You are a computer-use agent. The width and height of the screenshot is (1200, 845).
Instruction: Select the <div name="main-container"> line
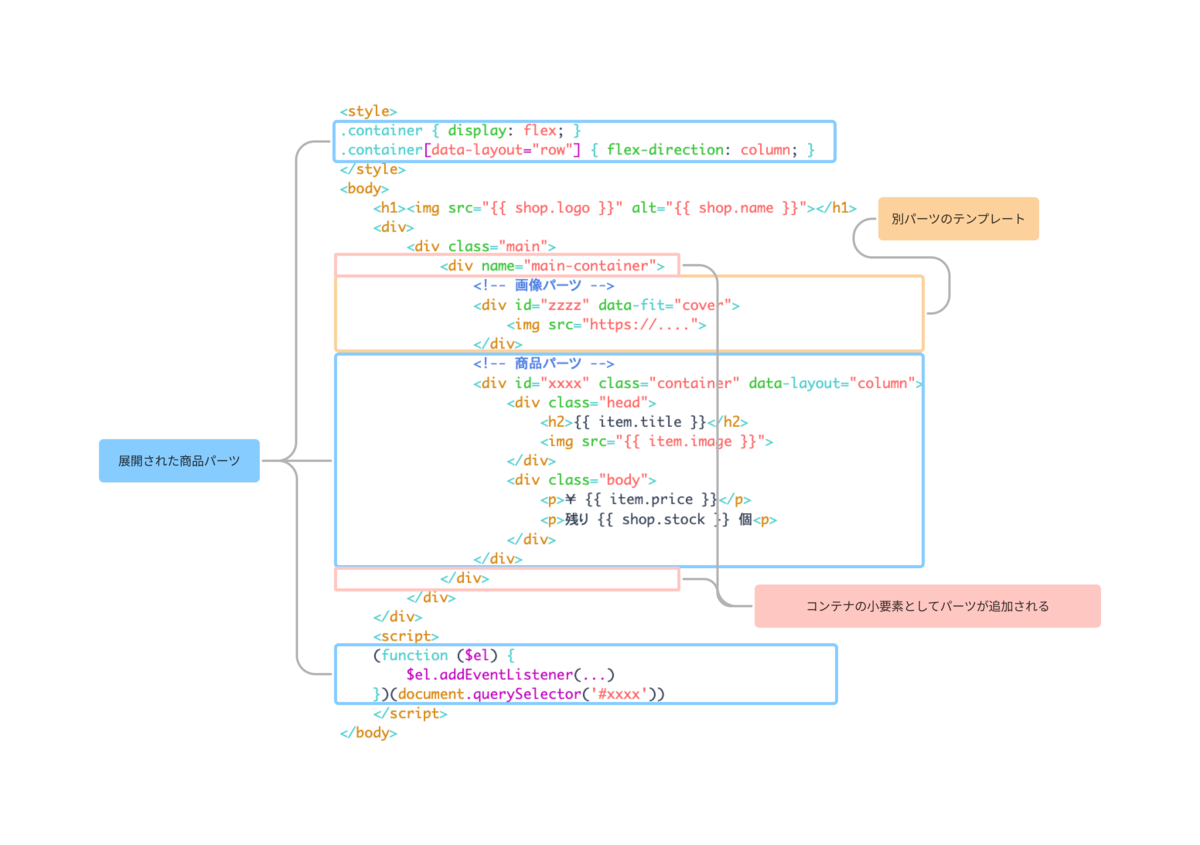[553, 266]
